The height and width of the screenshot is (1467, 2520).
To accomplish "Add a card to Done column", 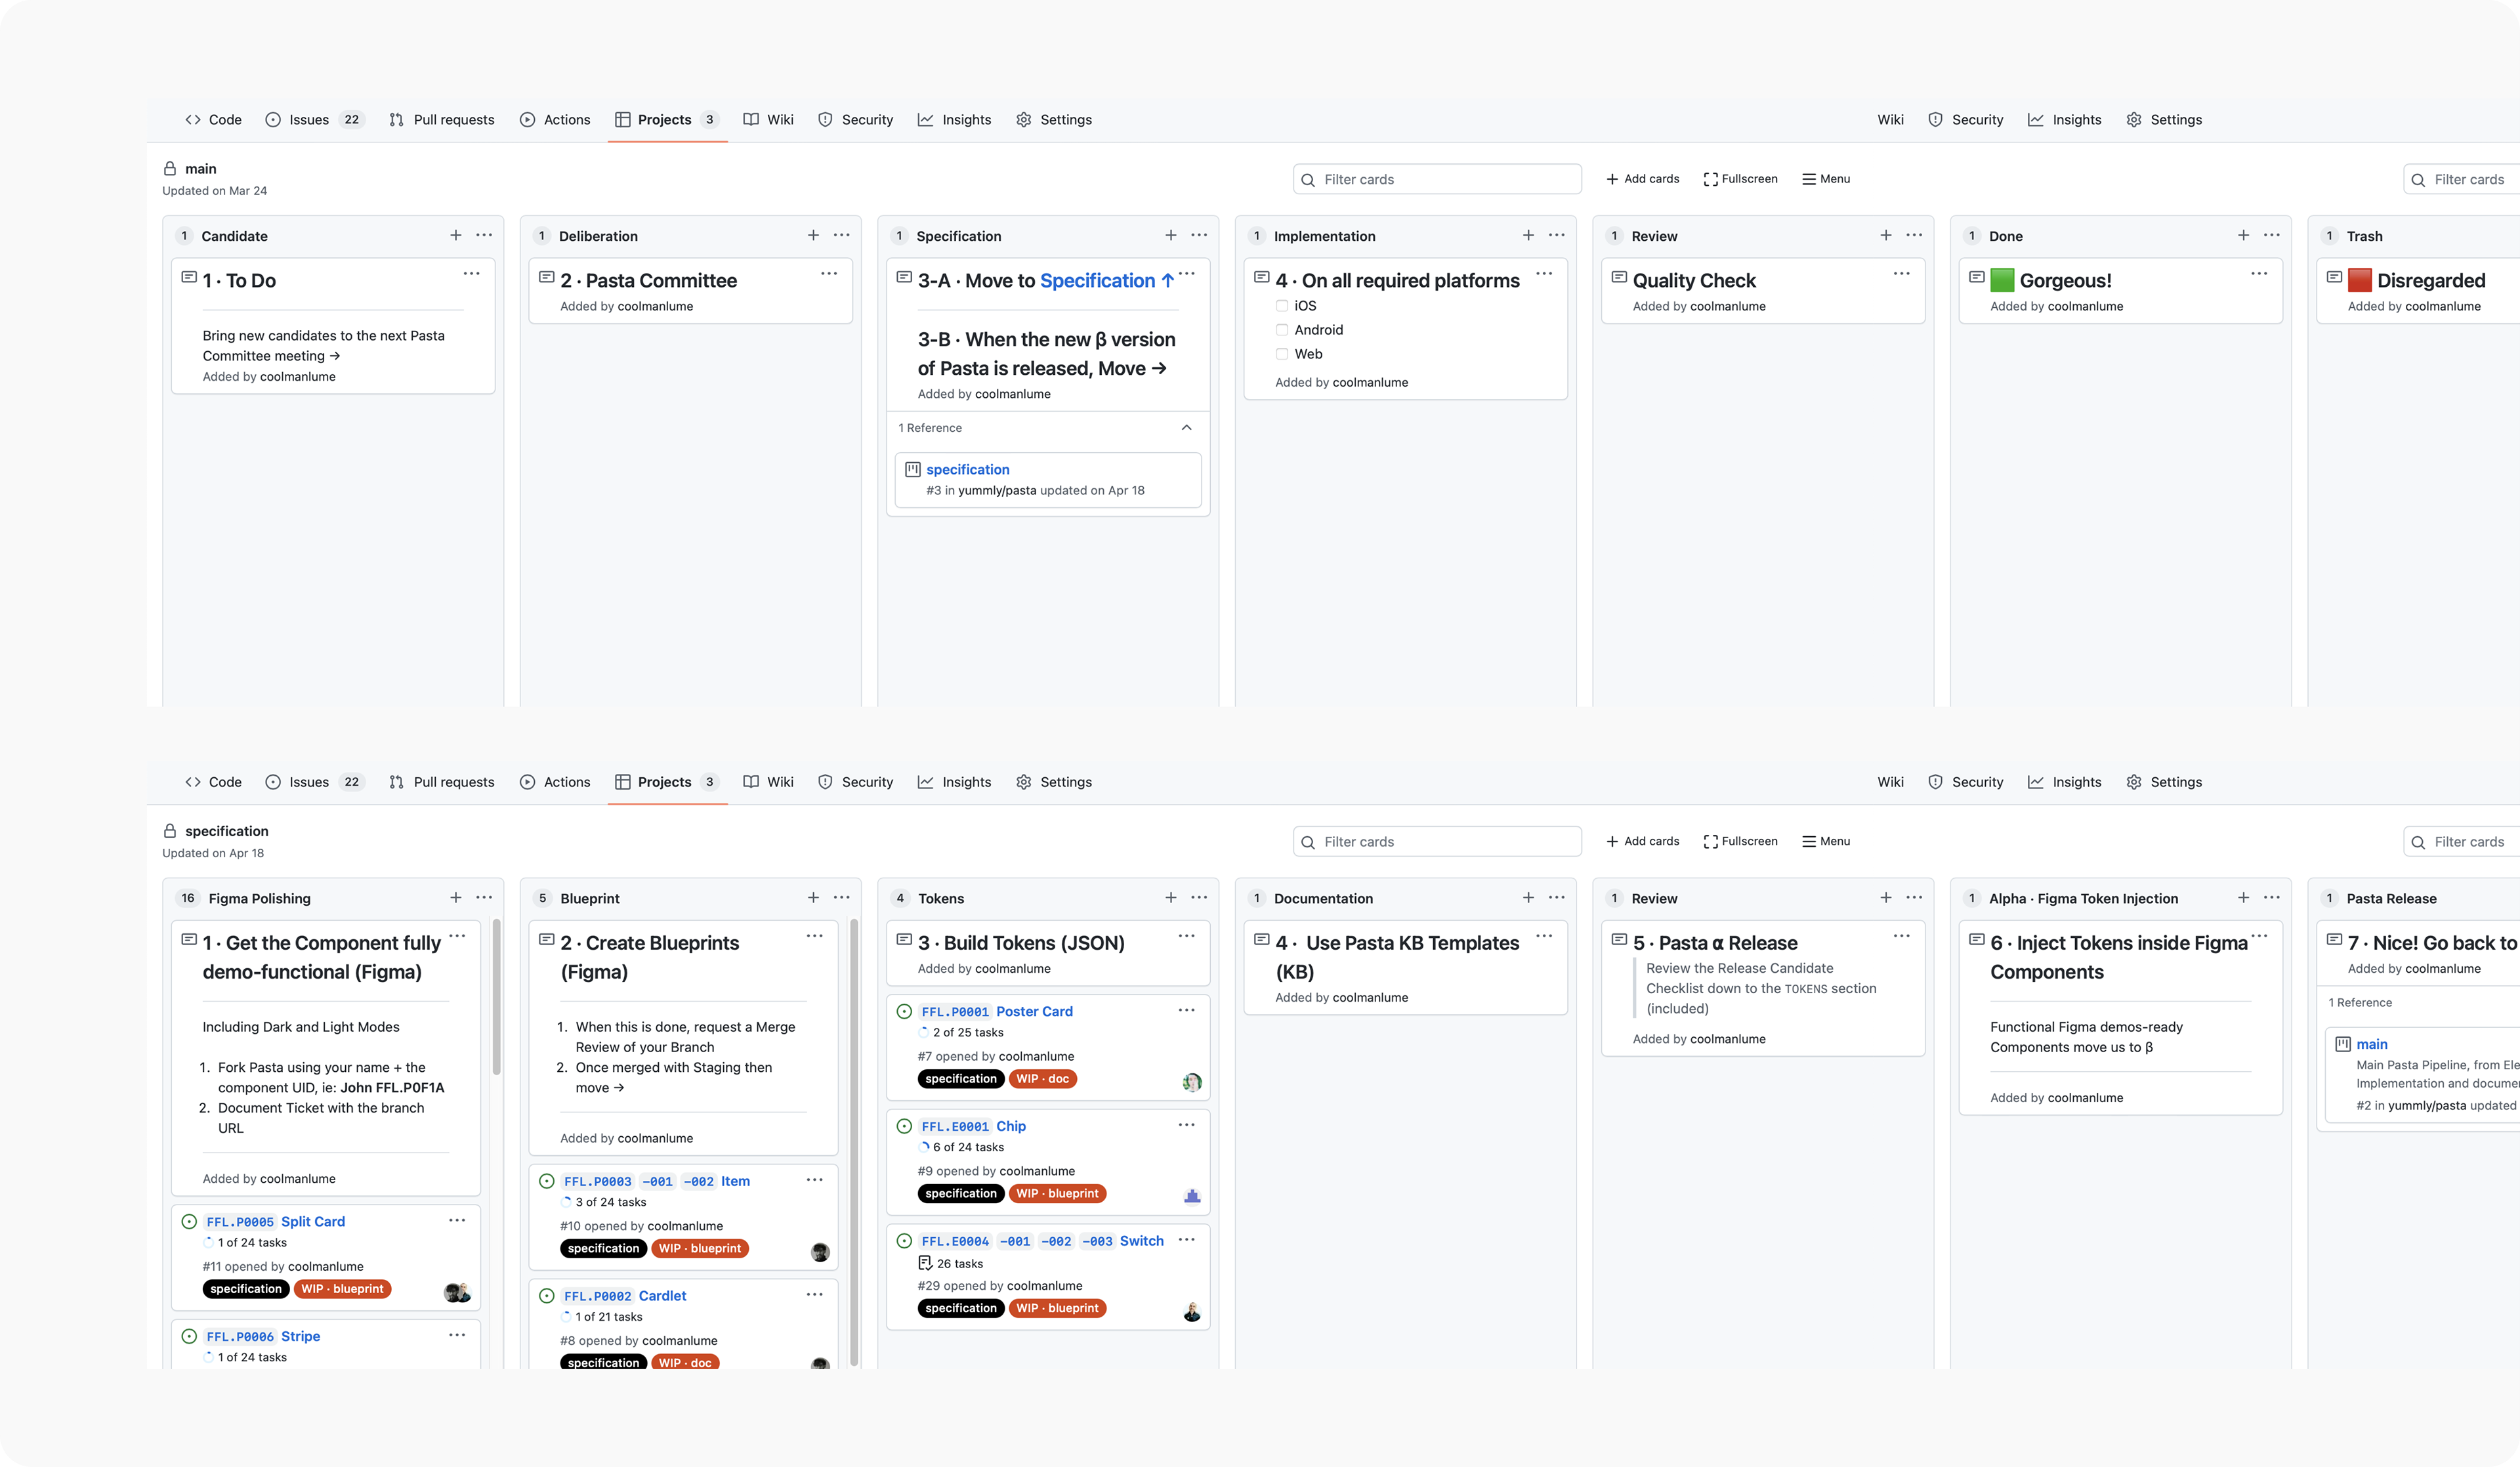I will (2243, 235).
